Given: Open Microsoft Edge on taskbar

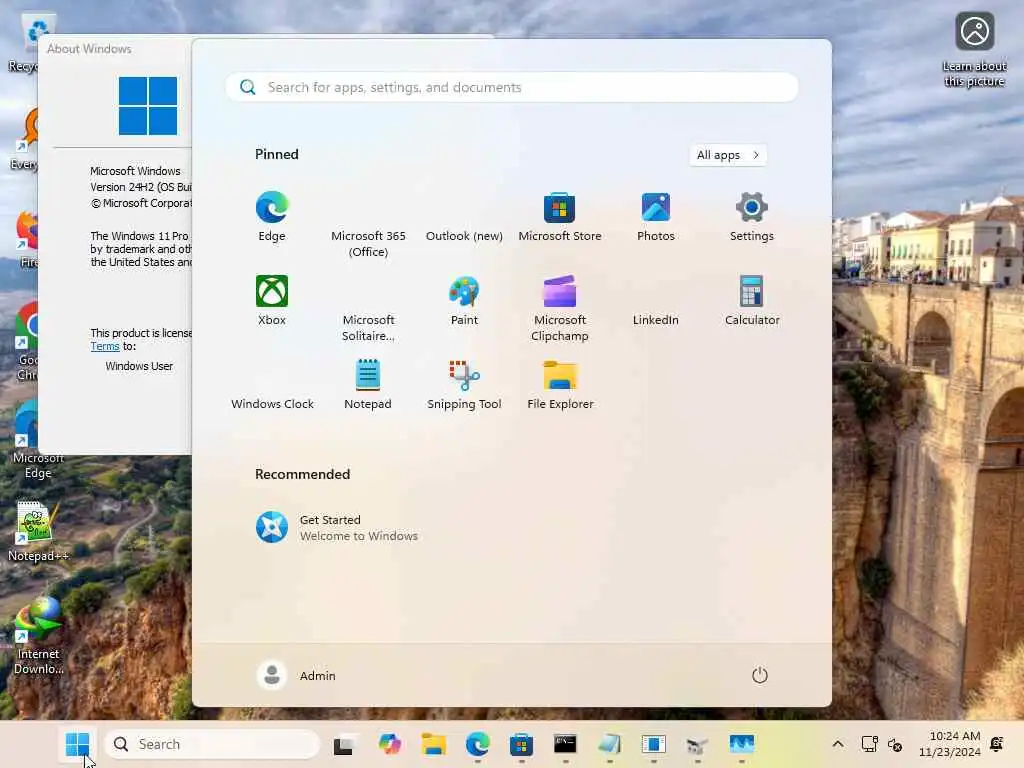Looking at the screenshot, I should [x=477, y=744].
